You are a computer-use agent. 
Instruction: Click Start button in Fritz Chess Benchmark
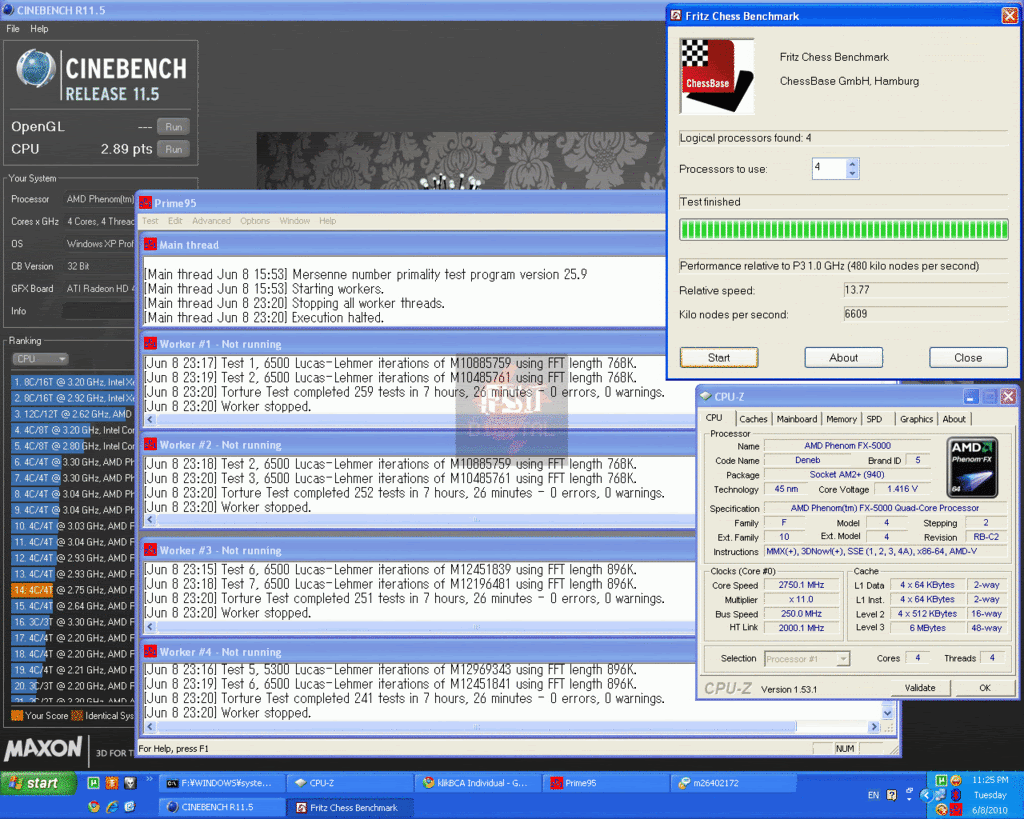point(719,357)
